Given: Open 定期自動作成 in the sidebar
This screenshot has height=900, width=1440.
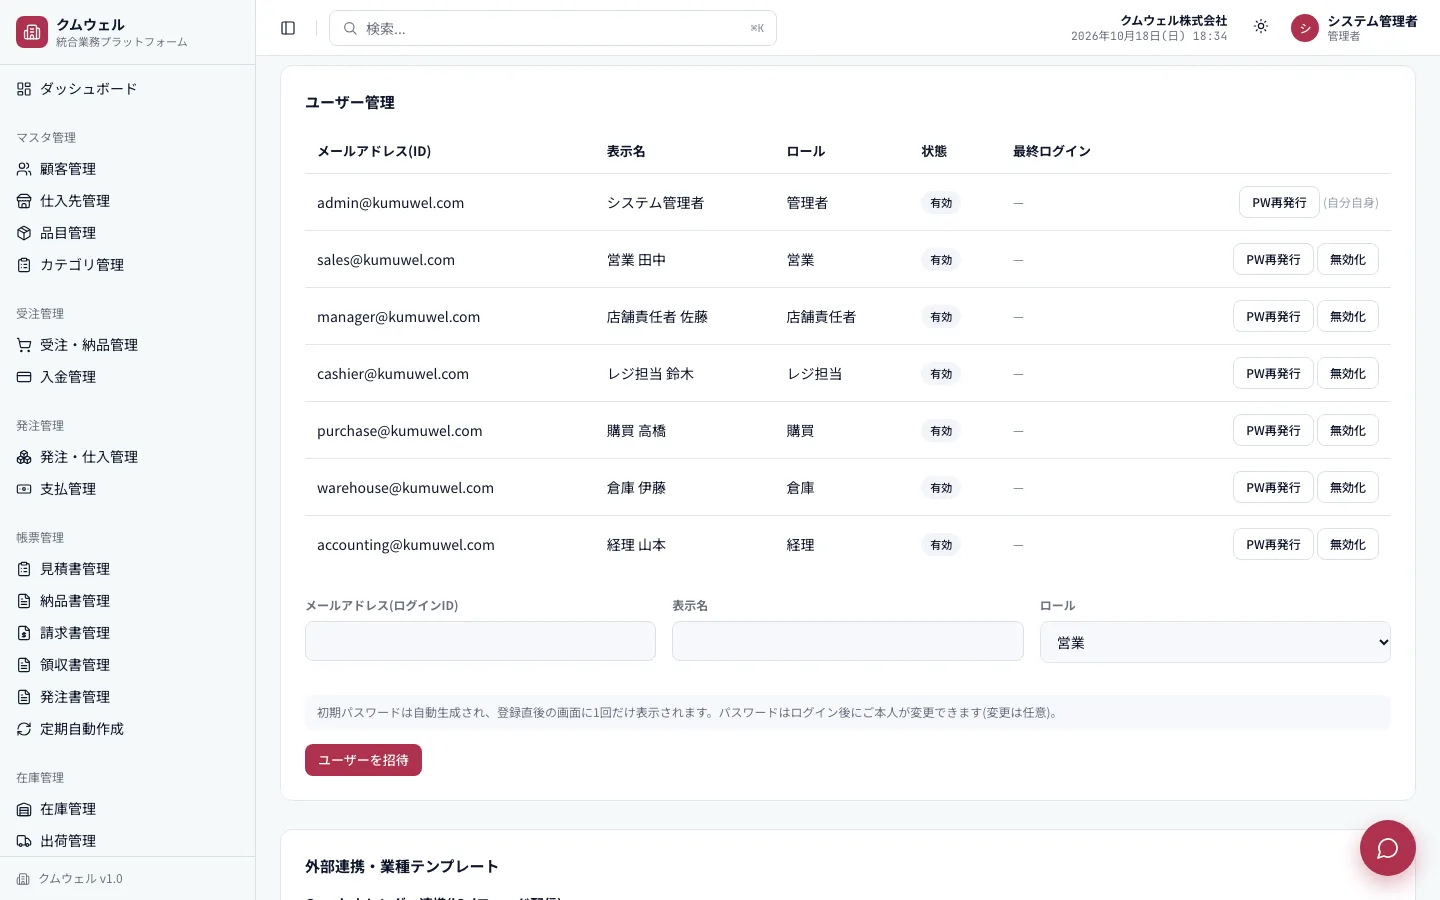Looking at the screenshot, I should click(127, 729).
